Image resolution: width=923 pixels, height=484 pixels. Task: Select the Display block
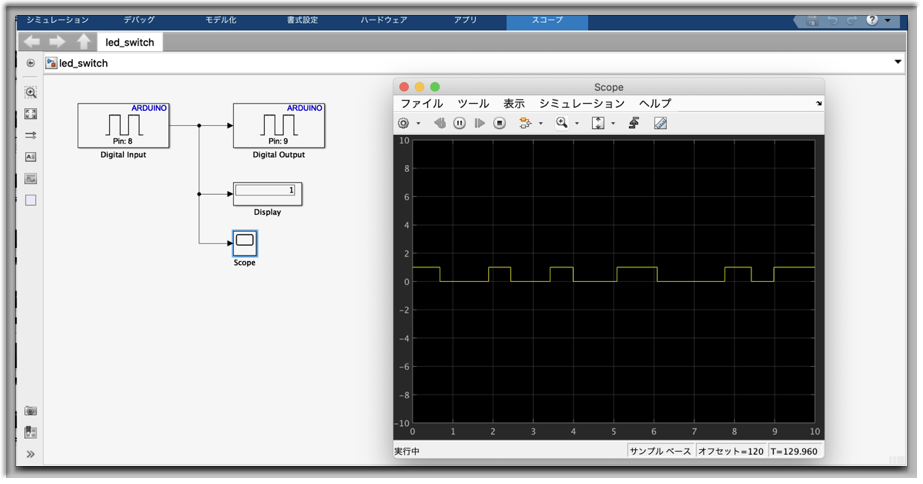coord(267,194)
